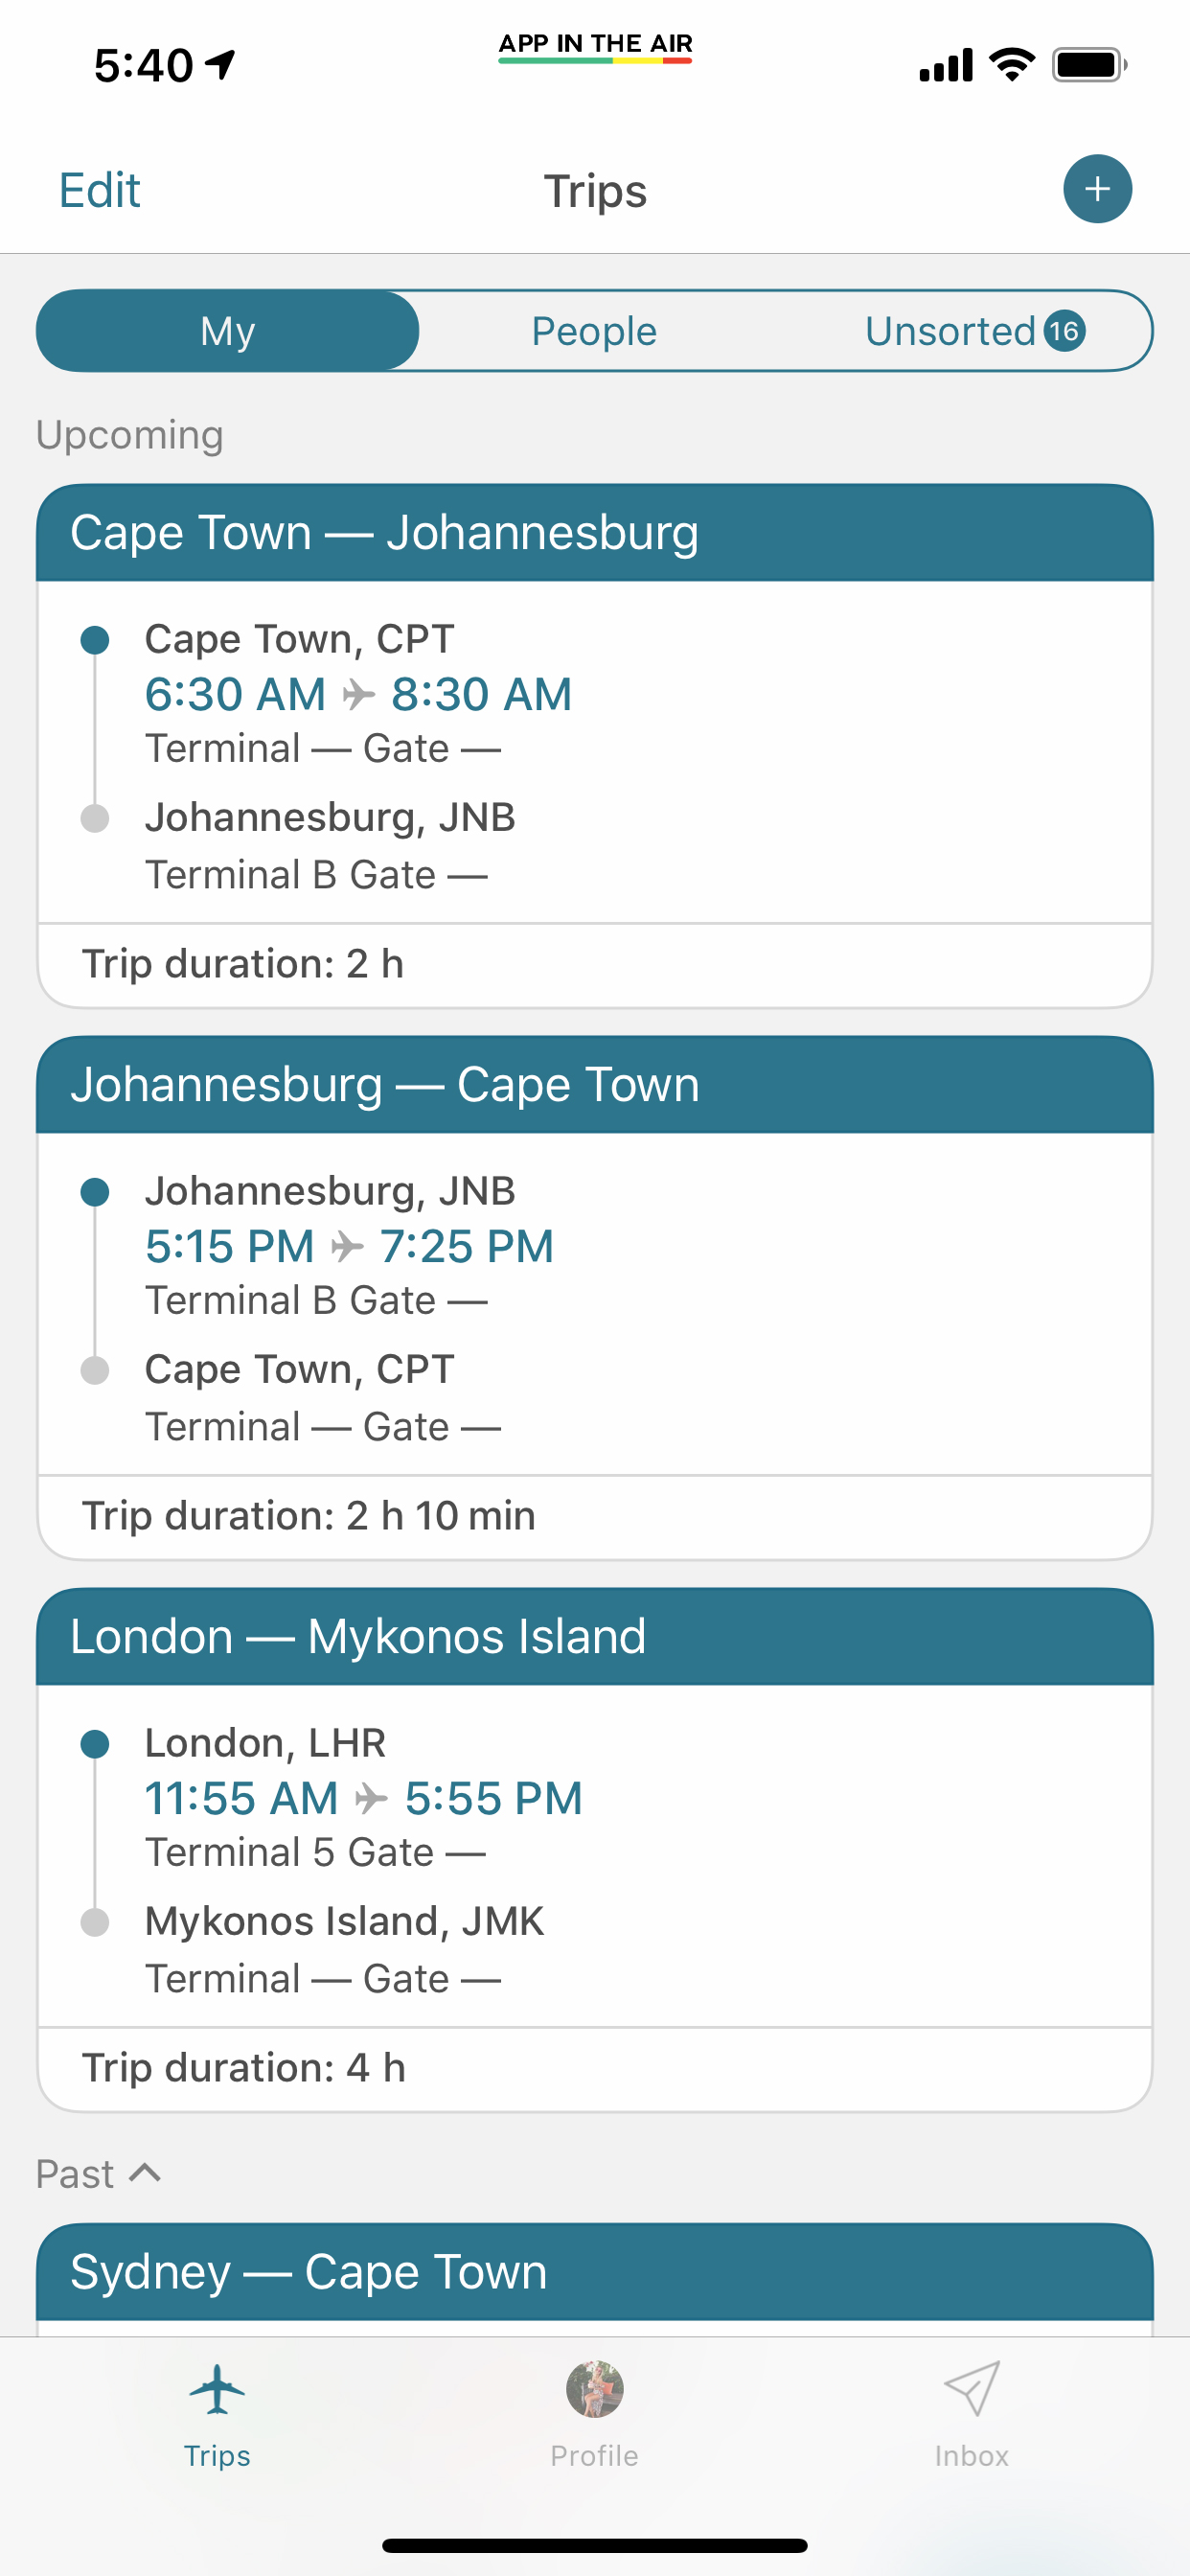Tap the plus icon to add a trip
Image resolution: width=1190 pixels, height=2576 pixels.
(1097, 189)
